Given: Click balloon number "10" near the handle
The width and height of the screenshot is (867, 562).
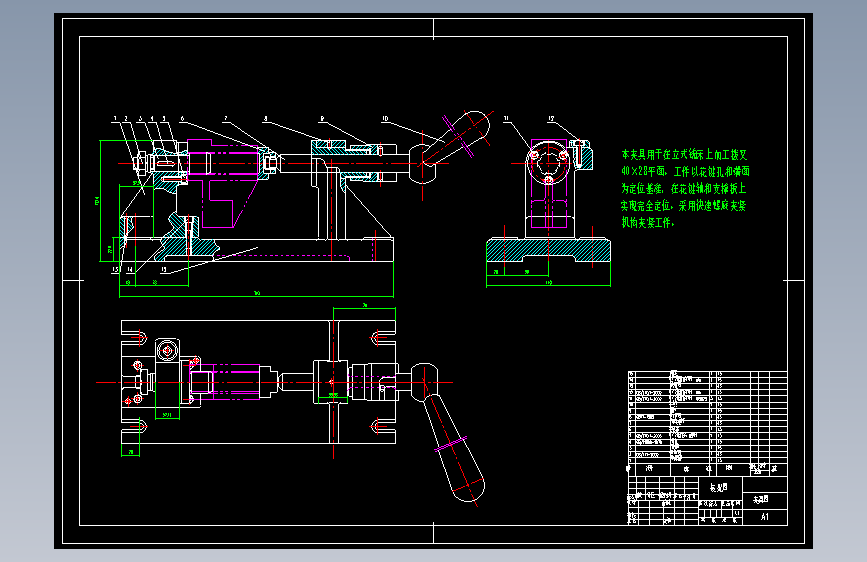Looking at the screenshot, I should click(x=385, y=118).
